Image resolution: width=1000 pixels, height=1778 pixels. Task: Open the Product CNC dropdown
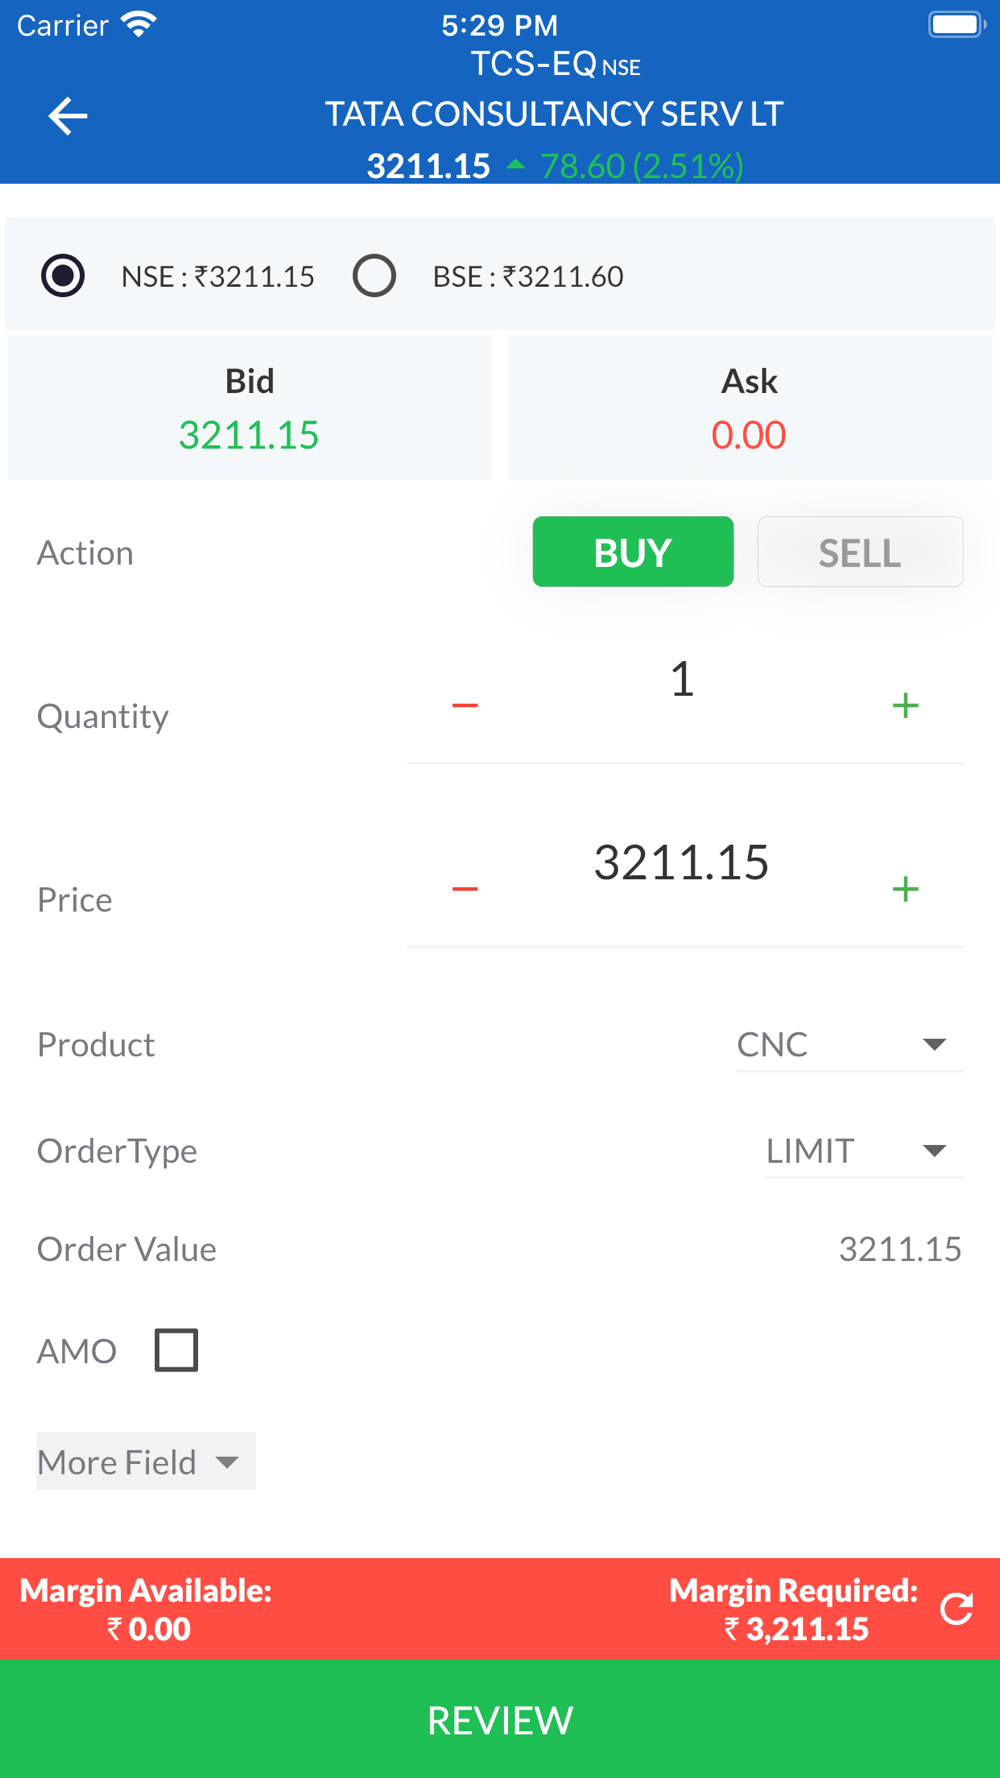point(849,1045)
